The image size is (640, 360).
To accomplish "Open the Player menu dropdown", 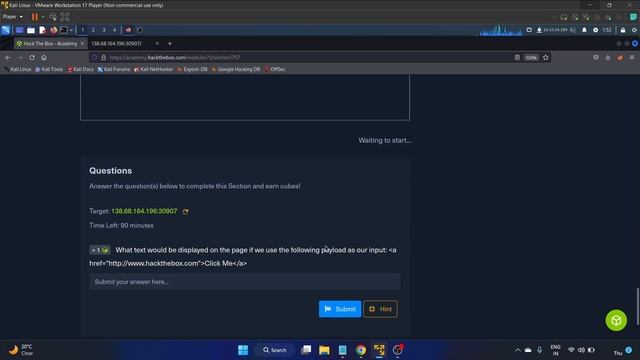I will 12,17.
